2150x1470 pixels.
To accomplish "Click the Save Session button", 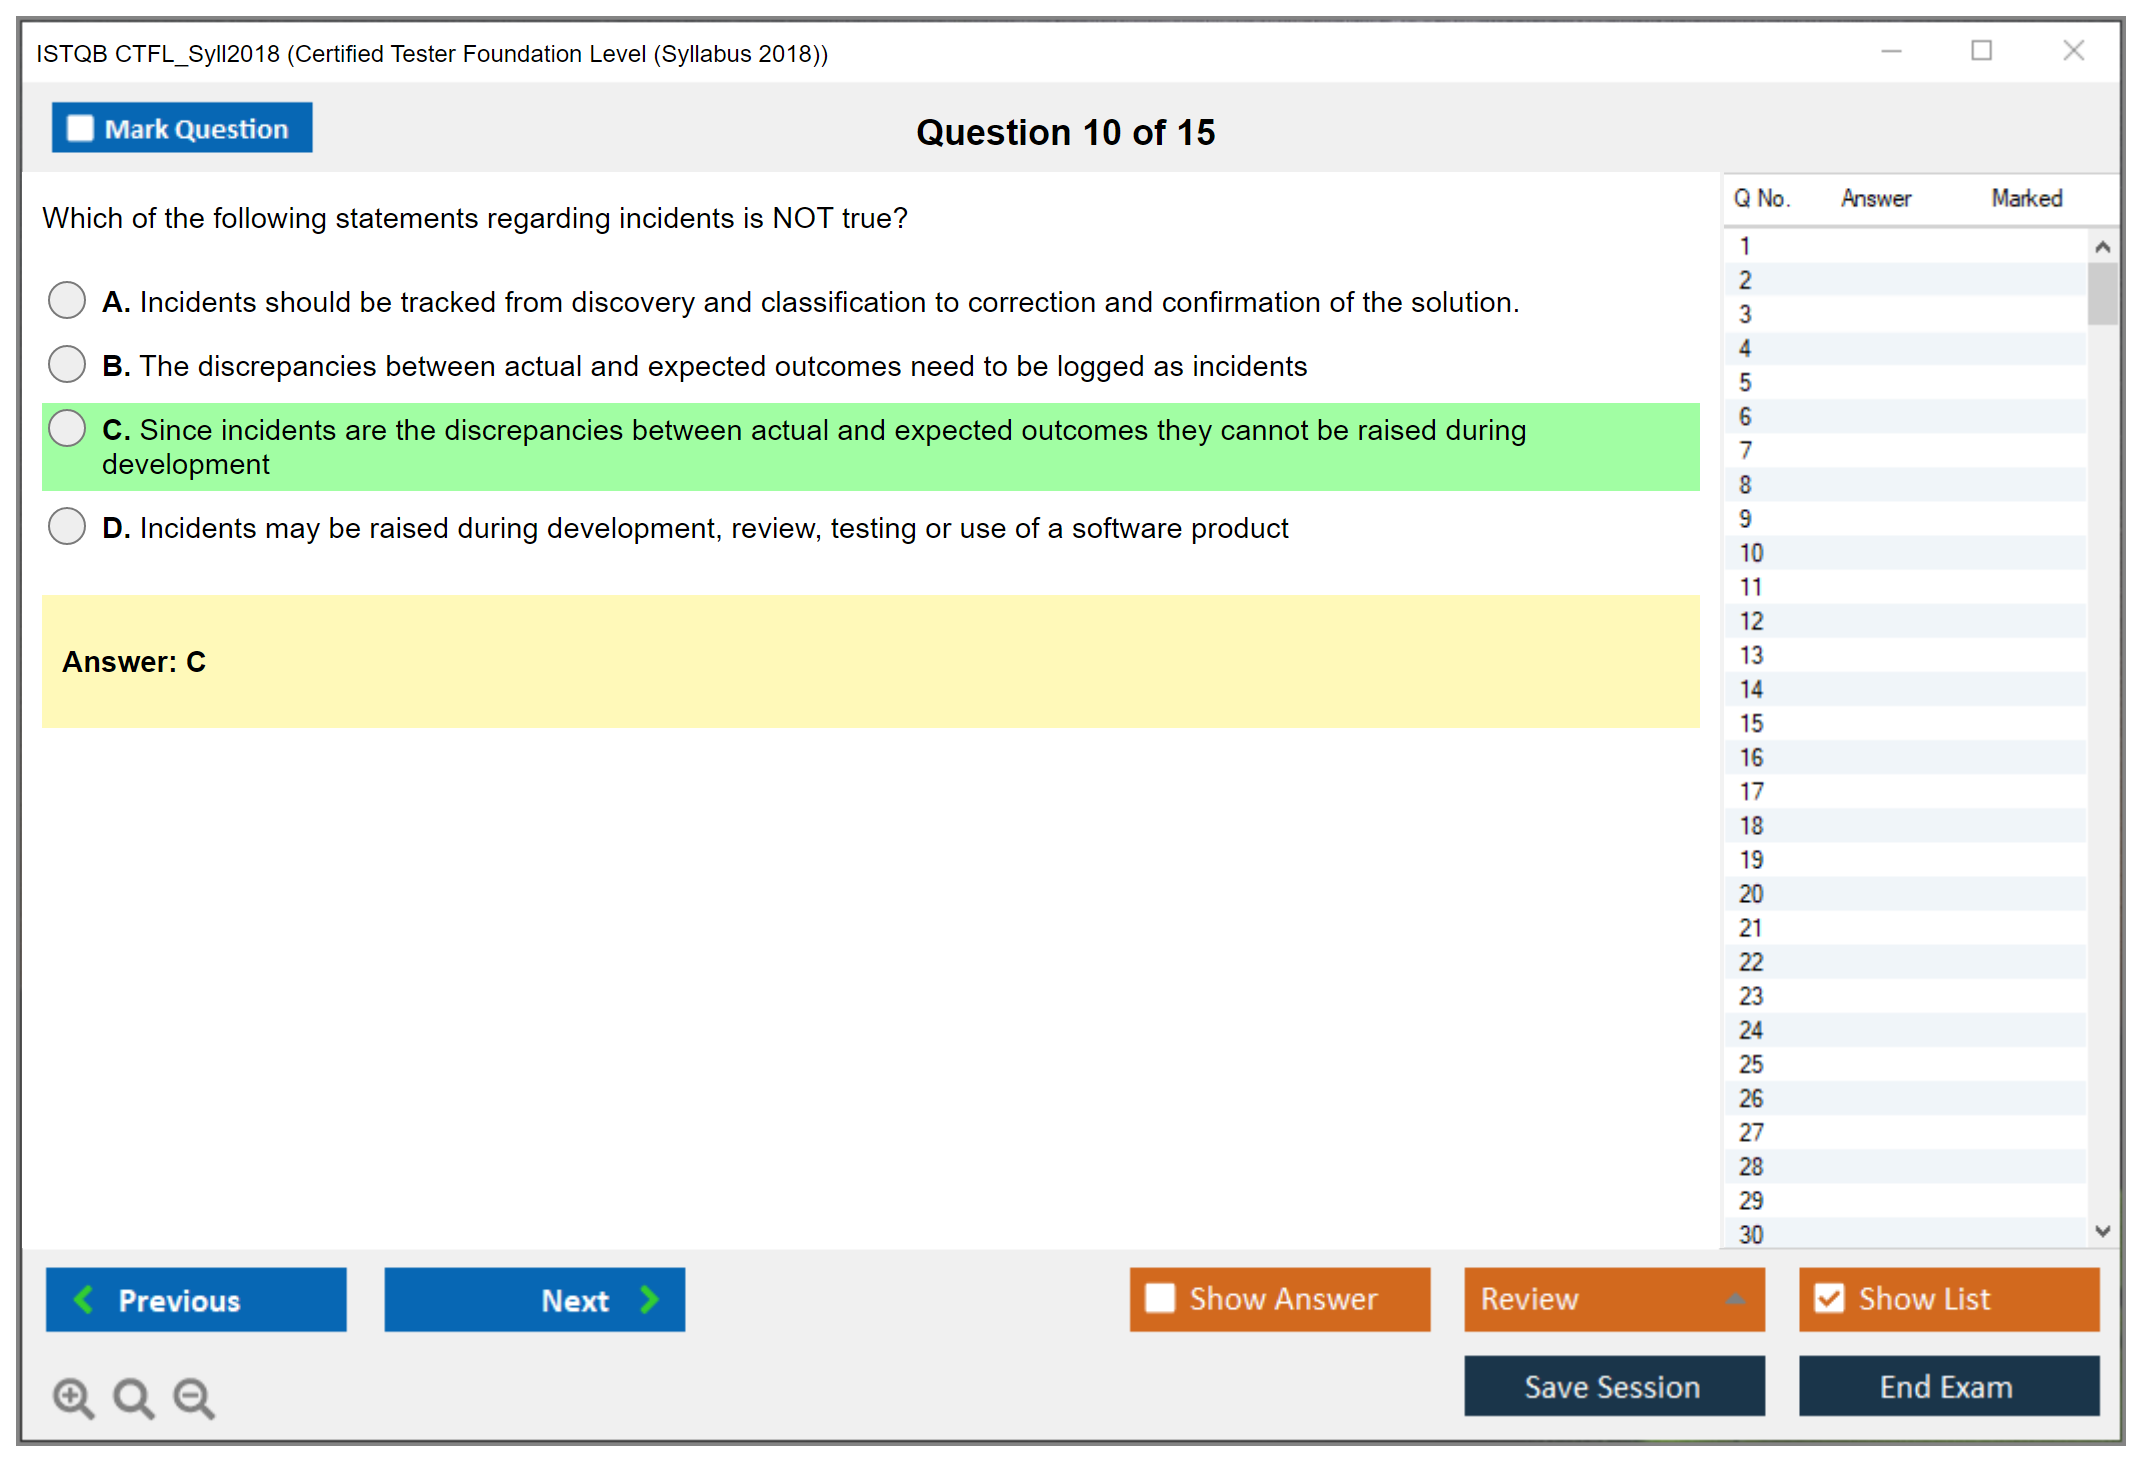I will (x=1613, y=1386).
